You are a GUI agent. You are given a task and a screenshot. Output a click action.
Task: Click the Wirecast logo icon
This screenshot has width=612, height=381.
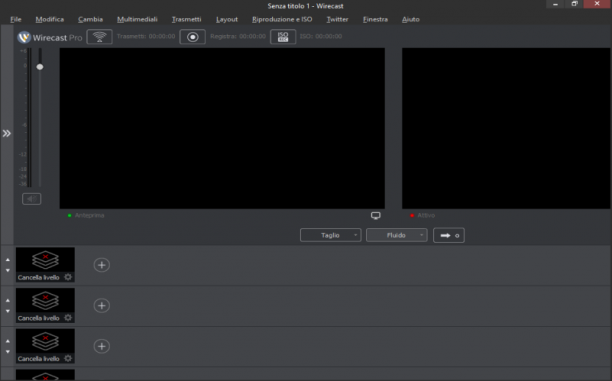[24, 37]
